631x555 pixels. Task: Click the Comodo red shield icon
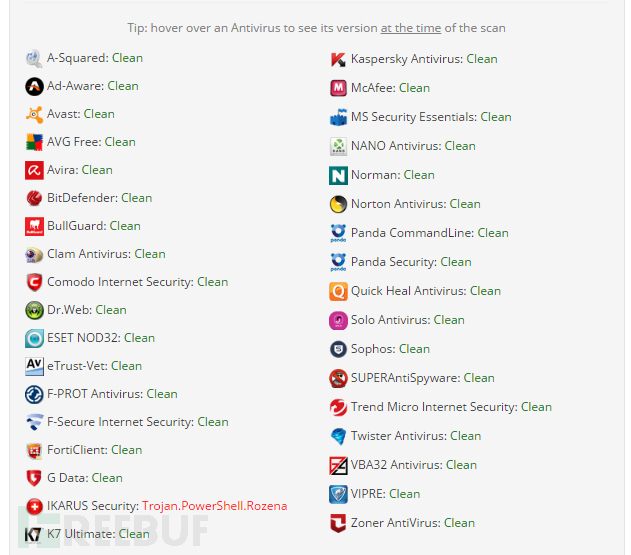tap(34, 282)
